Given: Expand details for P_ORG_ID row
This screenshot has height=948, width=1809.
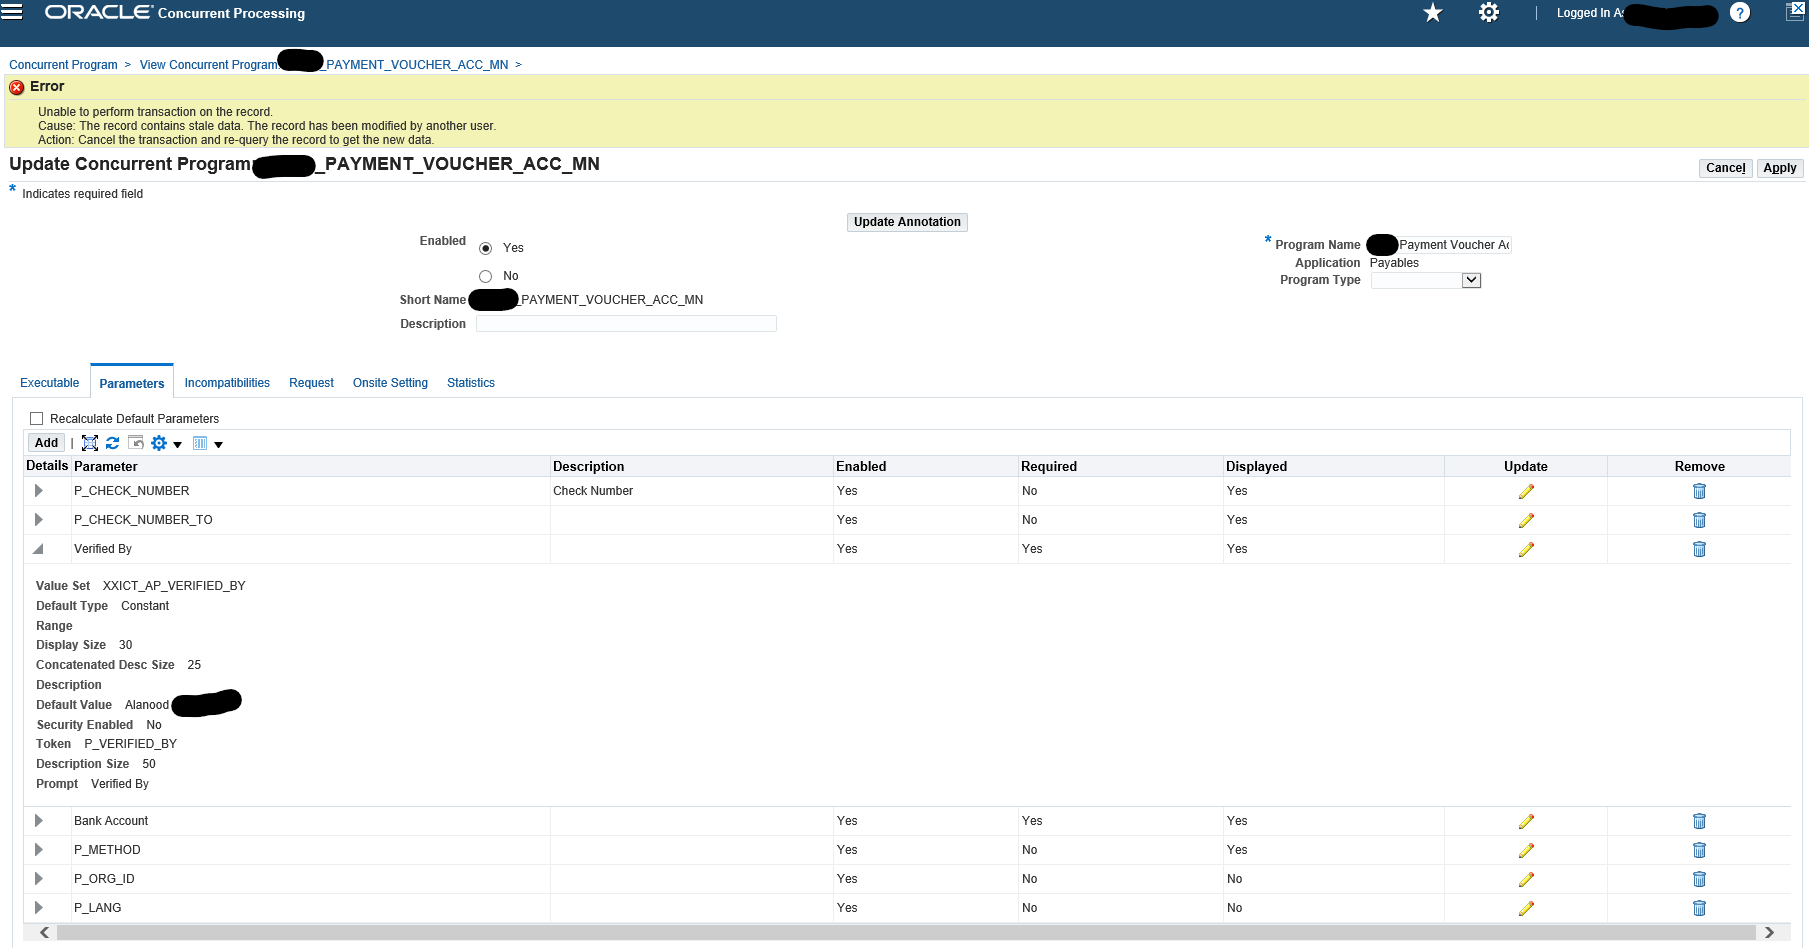Looking at the screenshot, I should [39, 879].
